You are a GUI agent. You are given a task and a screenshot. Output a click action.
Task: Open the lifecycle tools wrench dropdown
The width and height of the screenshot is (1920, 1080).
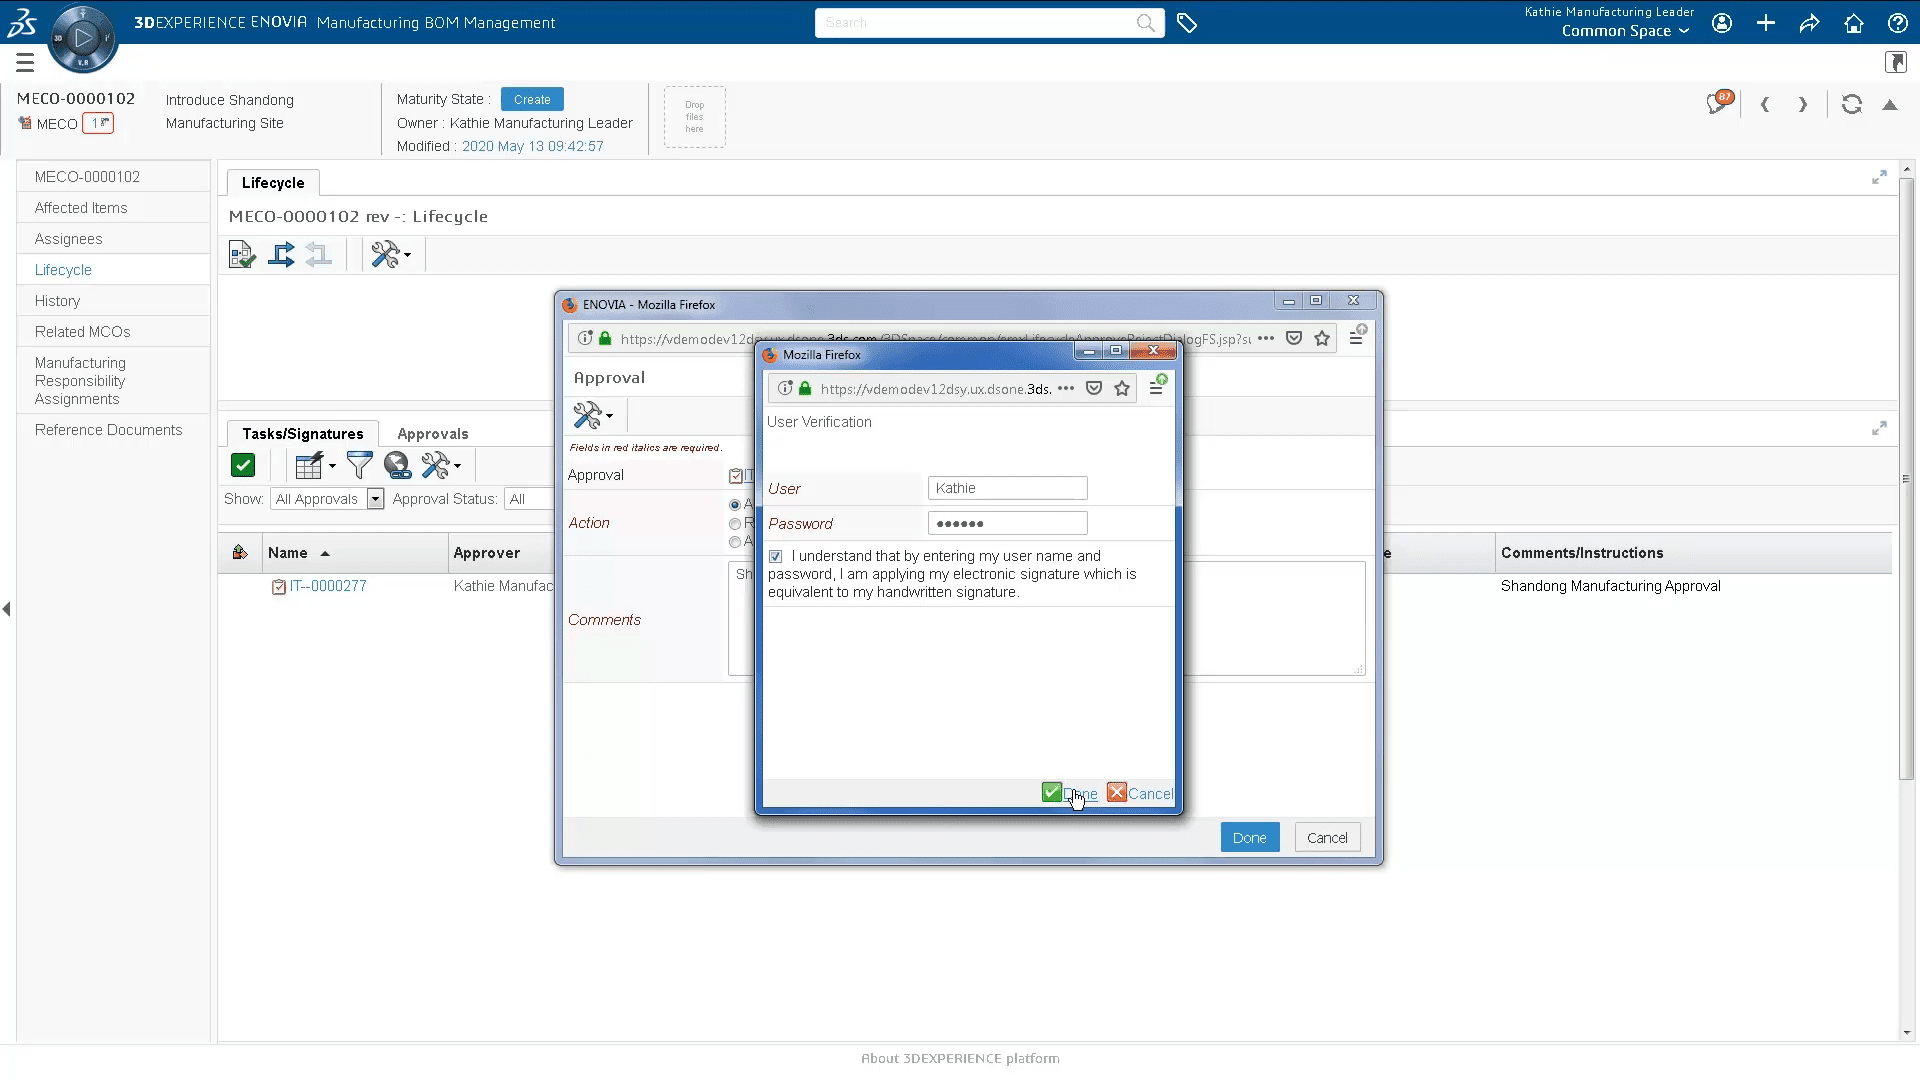pyautogui.click(x=390, y=255)
